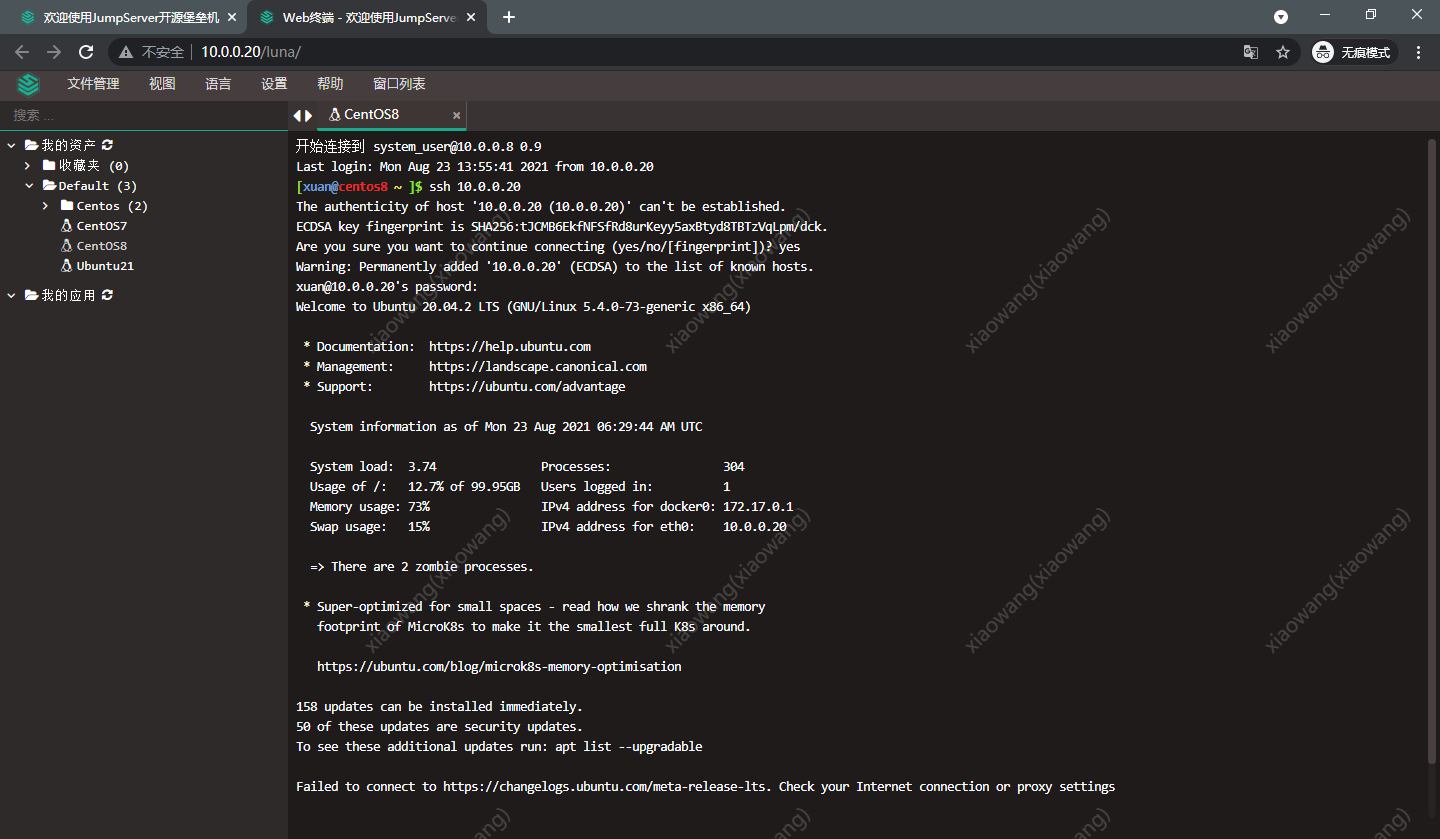
Task: Expand the Centos (2) folder
Action: 47,206
